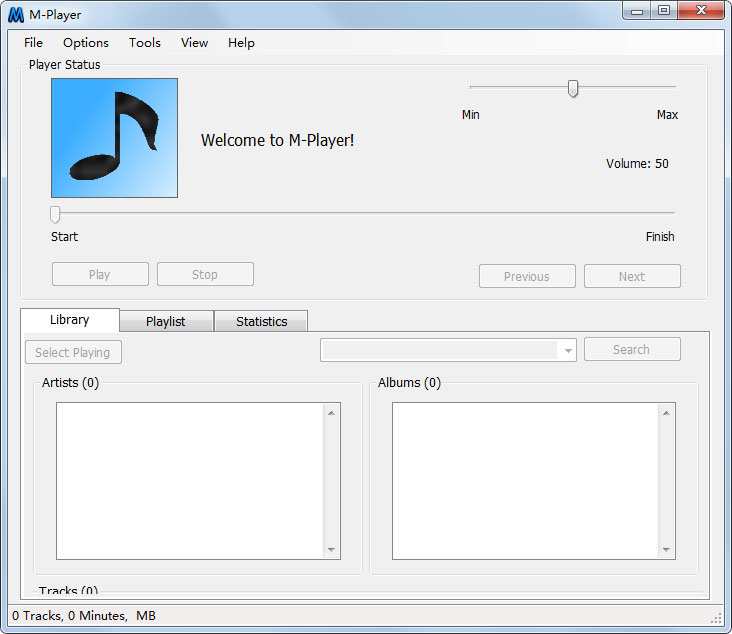Click the M-Player logo in title bar
The width and height of the screenshot is (732, 634).
(x=16, y=15)
